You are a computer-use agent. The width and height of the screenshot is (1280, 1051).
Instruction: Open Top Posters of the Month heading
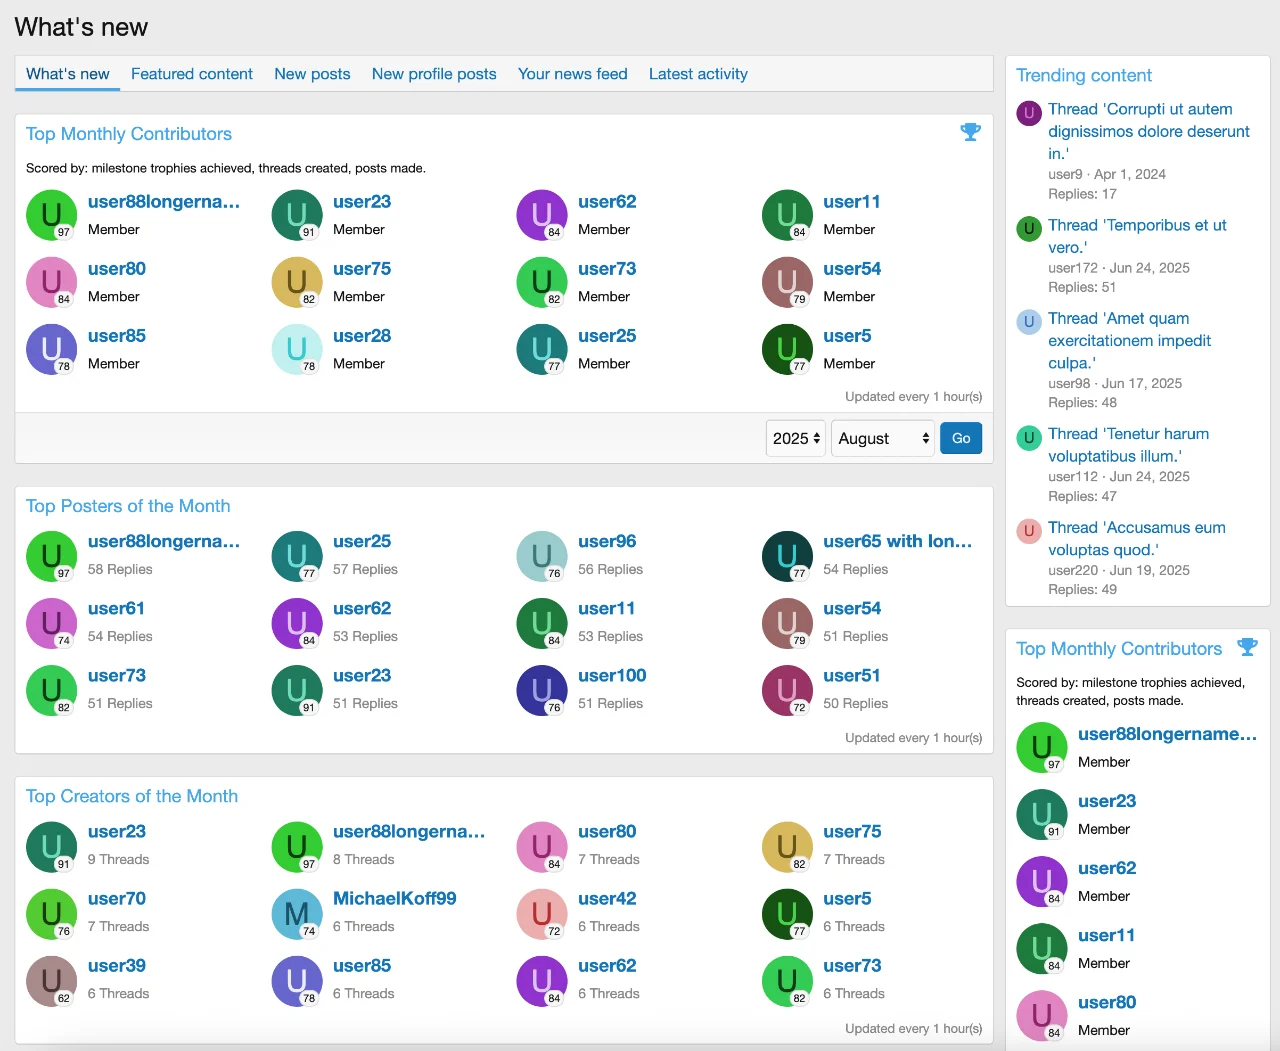pos(128,506)
